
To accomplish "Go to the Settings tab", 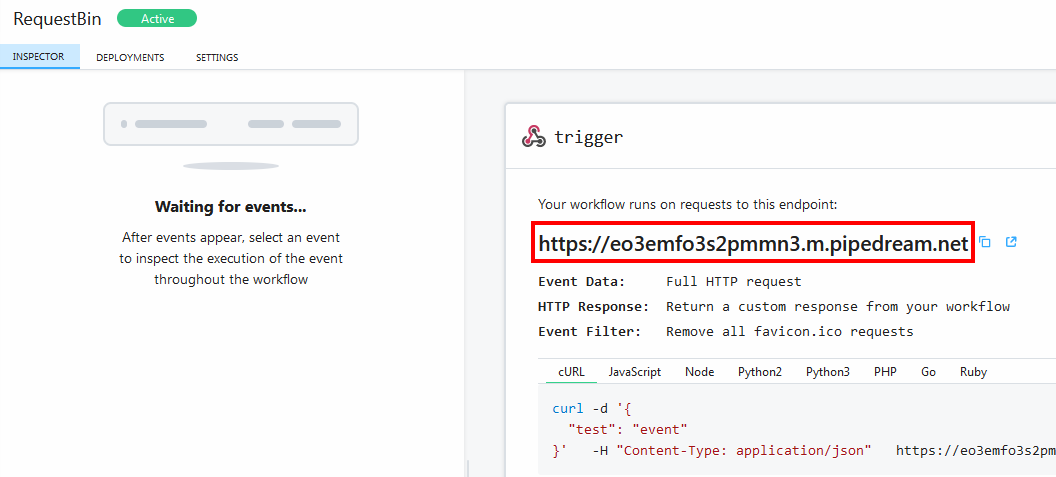I will click(x=217, y=57).
